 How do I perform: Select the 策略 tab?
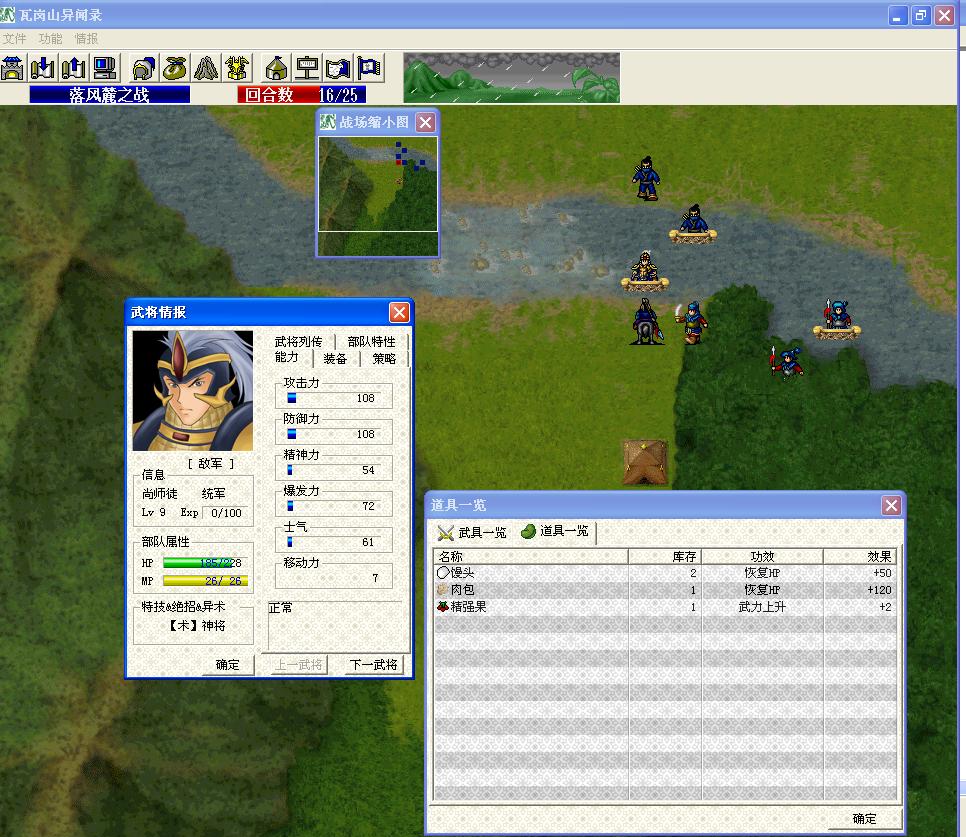click(384, 358)
